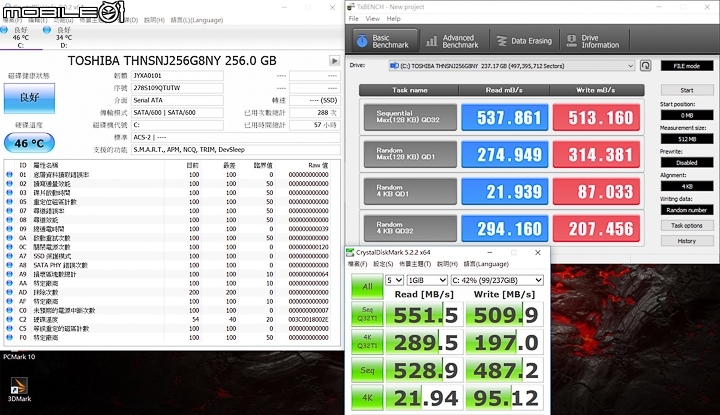Click D: drive health status circle
720x415 pixels.
pyautogui.click(x=46, y=30)
